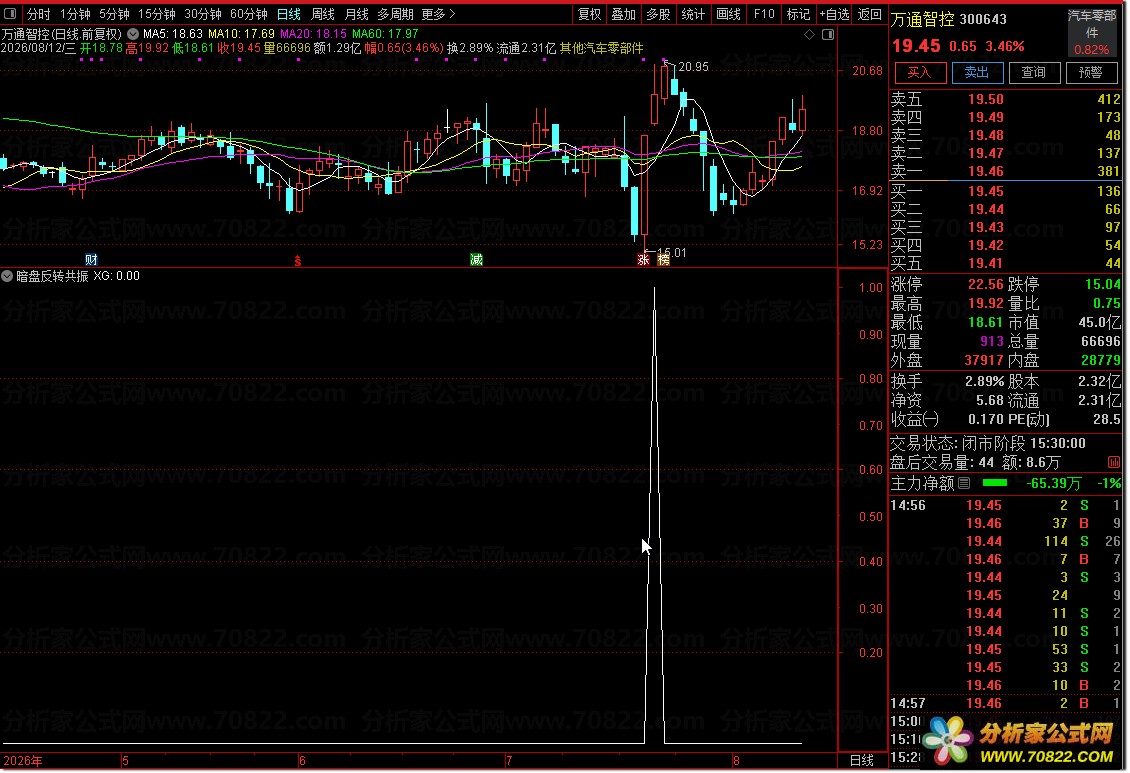Open F10 company info
The height and width of the screenshot is (773, 1130).
764,14
